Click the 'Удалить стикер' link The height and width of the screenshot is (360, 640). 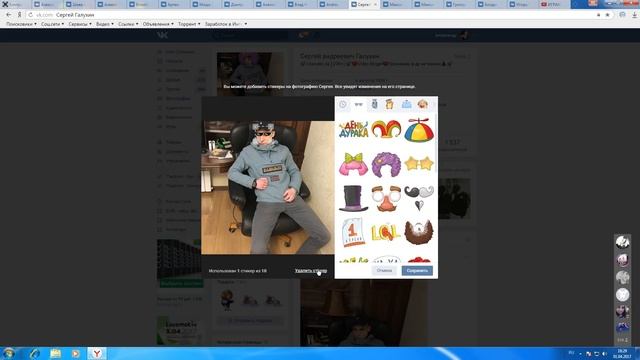point(311,270)
